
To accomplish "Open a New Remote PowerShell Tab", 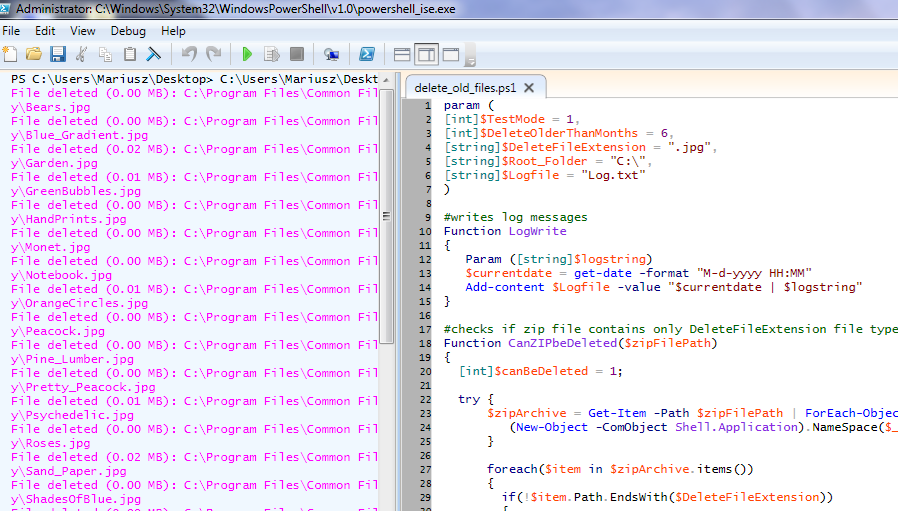I will tap(331, 54).
